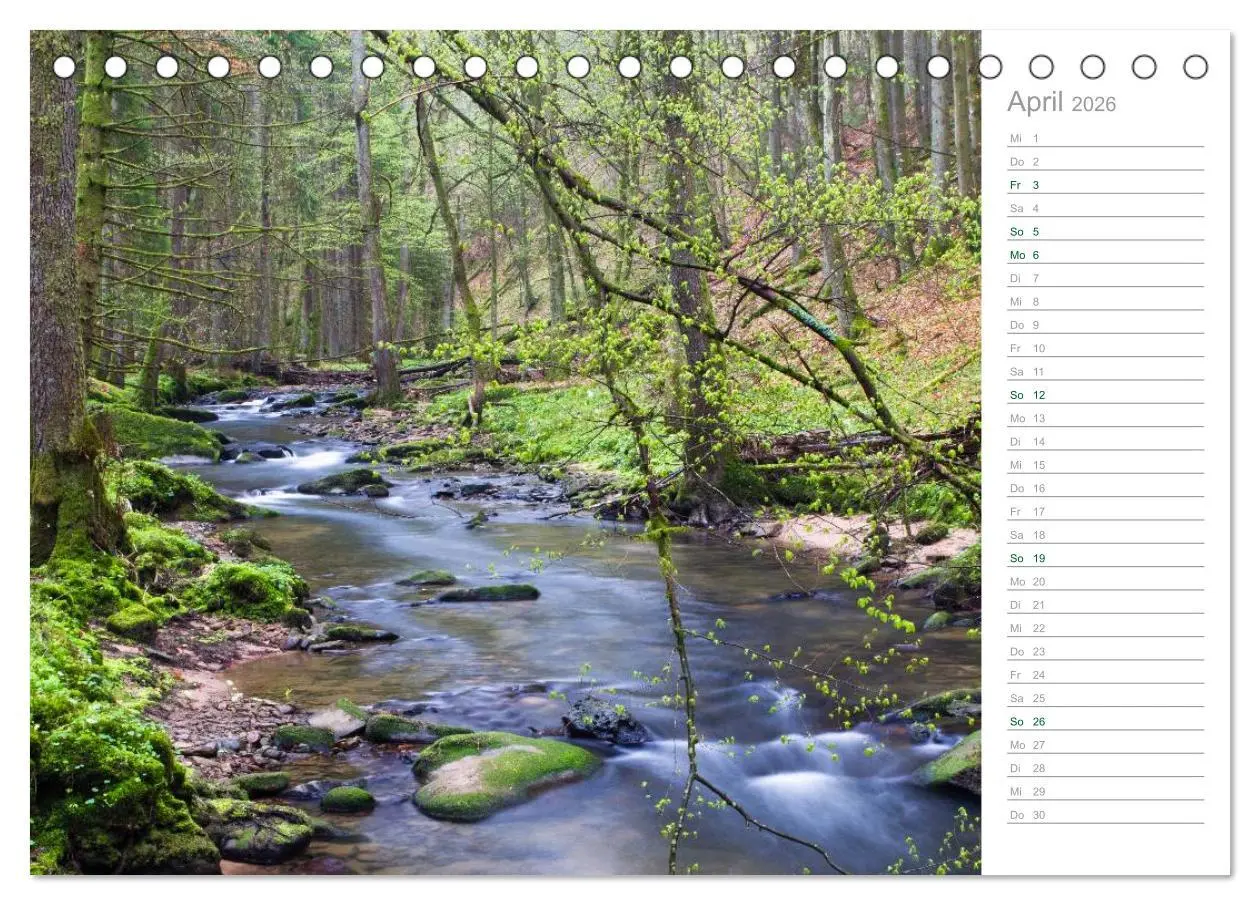1260x905 pixels.
Task: Select the 'Di 7' date row
Action: 1105,277
